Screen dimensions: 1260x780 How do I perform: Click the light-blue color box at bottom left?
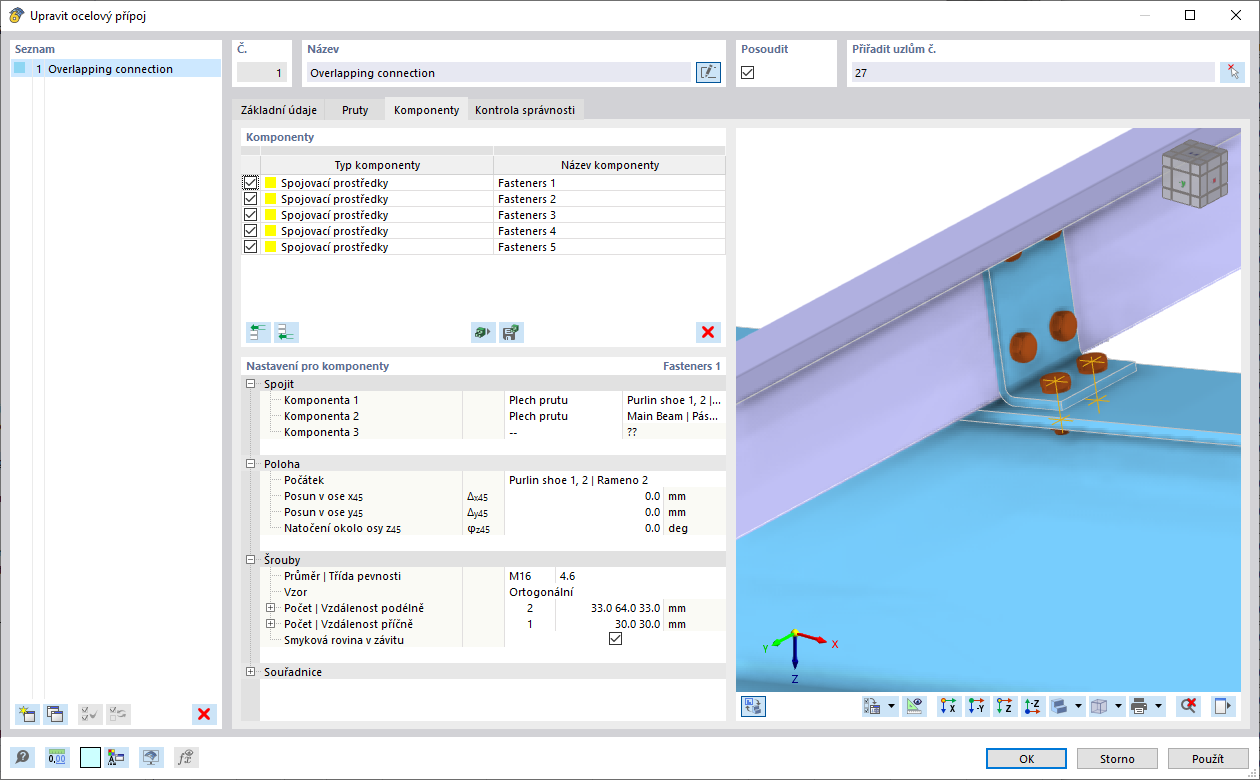[x=90, y=758]
